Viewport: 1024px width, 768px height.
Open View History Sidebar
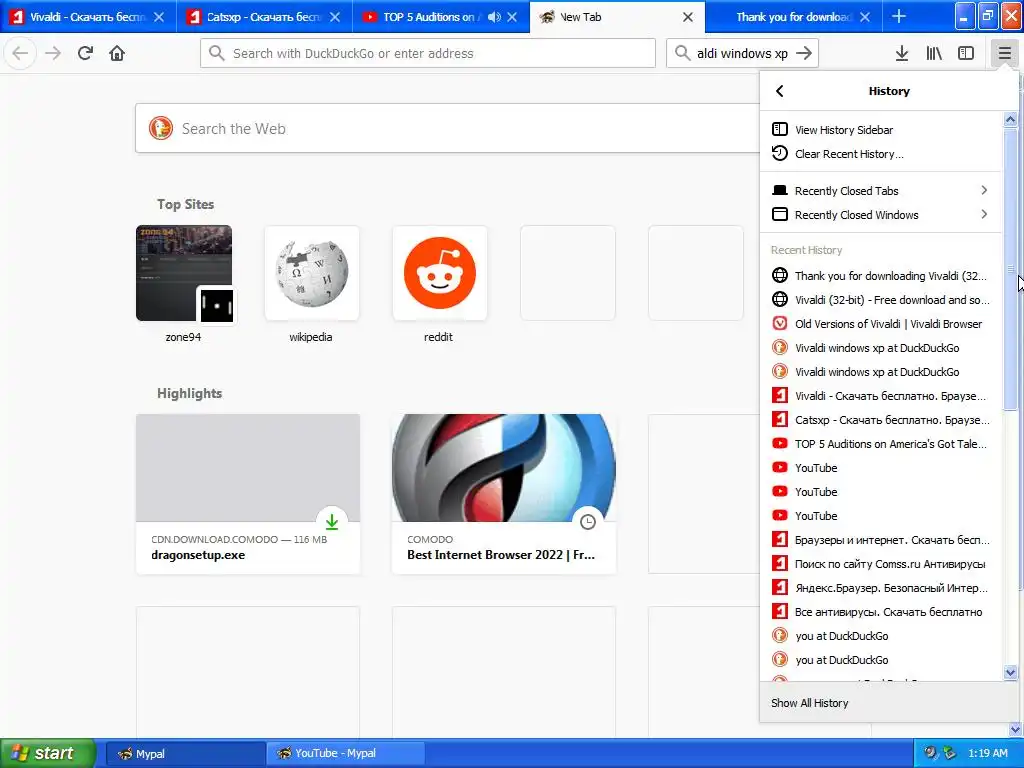(x=880, y=130)
